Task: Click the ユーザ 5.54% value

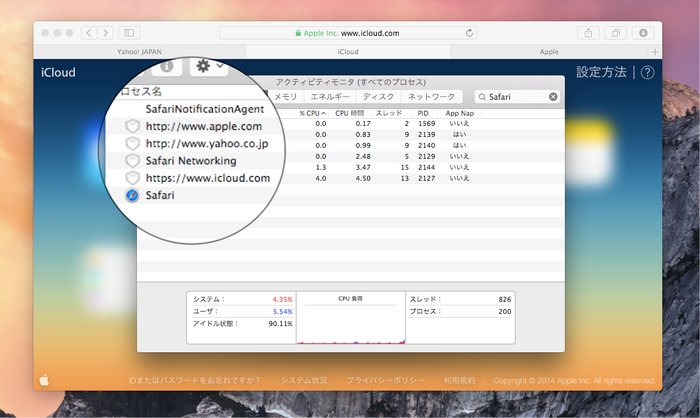Action: (283, 311)
